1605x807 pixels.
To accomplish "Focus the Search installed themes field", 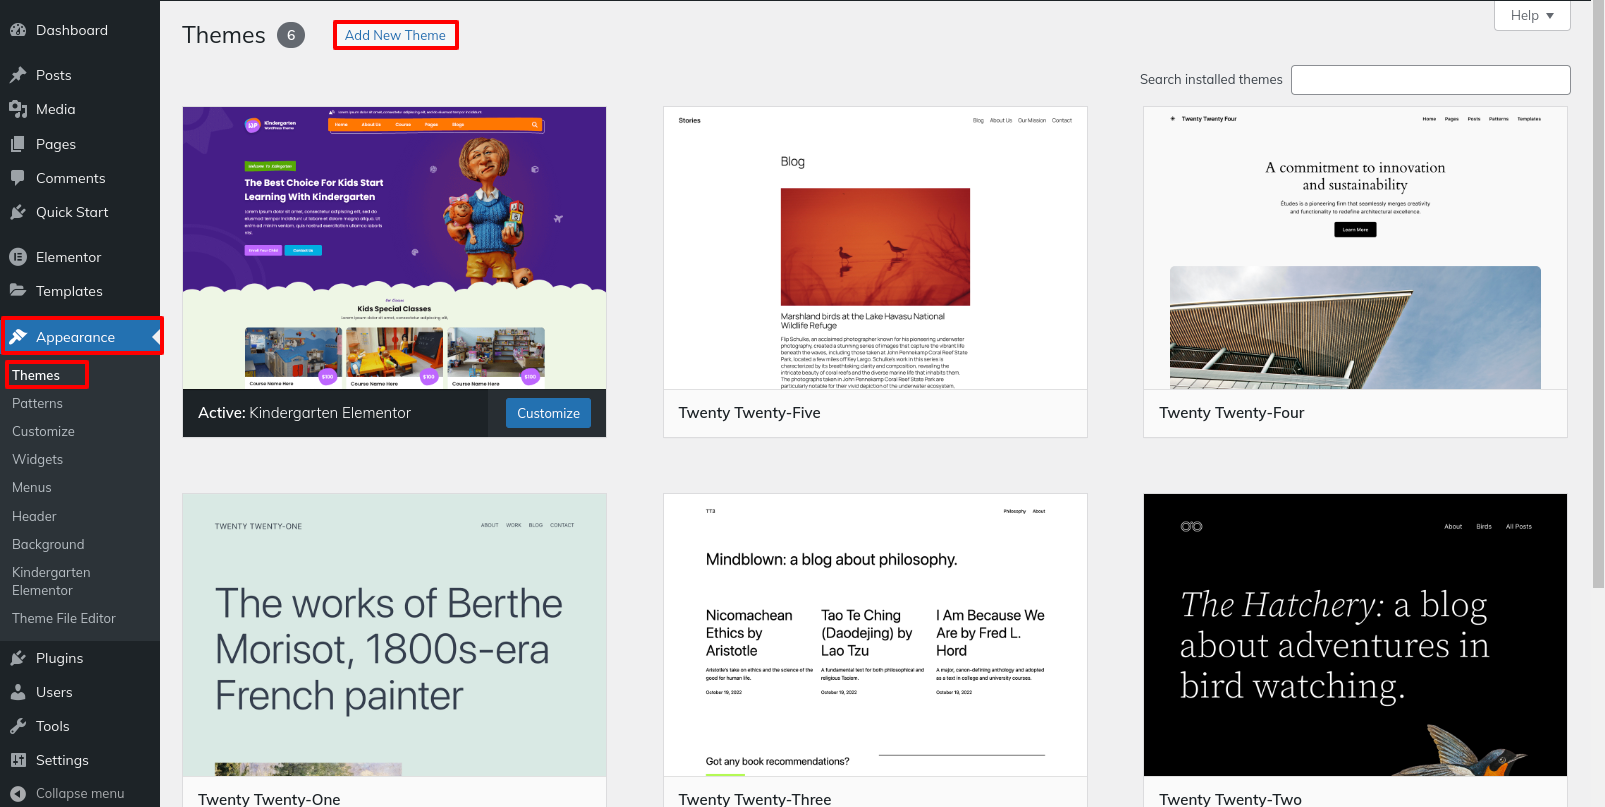I will (x=1430, y=80).
